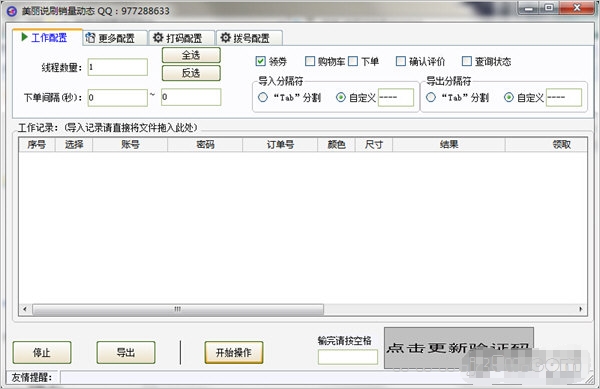Click the 账号 column header
The image size is (600, 389).
pyautogui.click(x=130, y=145)
